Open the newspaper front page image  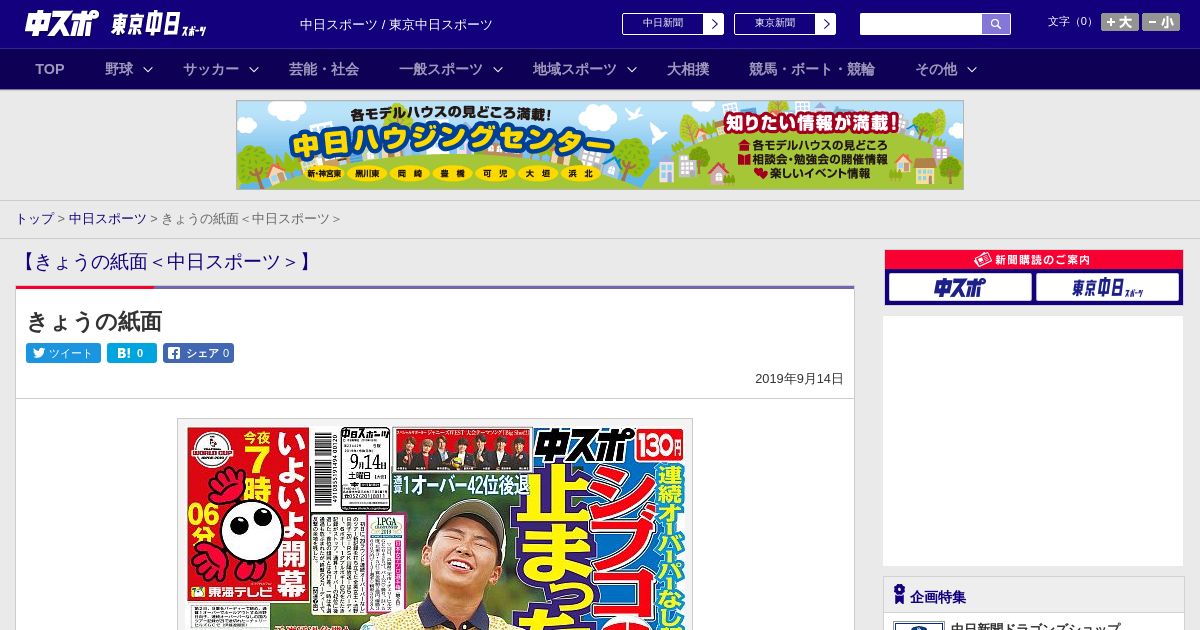435,525
